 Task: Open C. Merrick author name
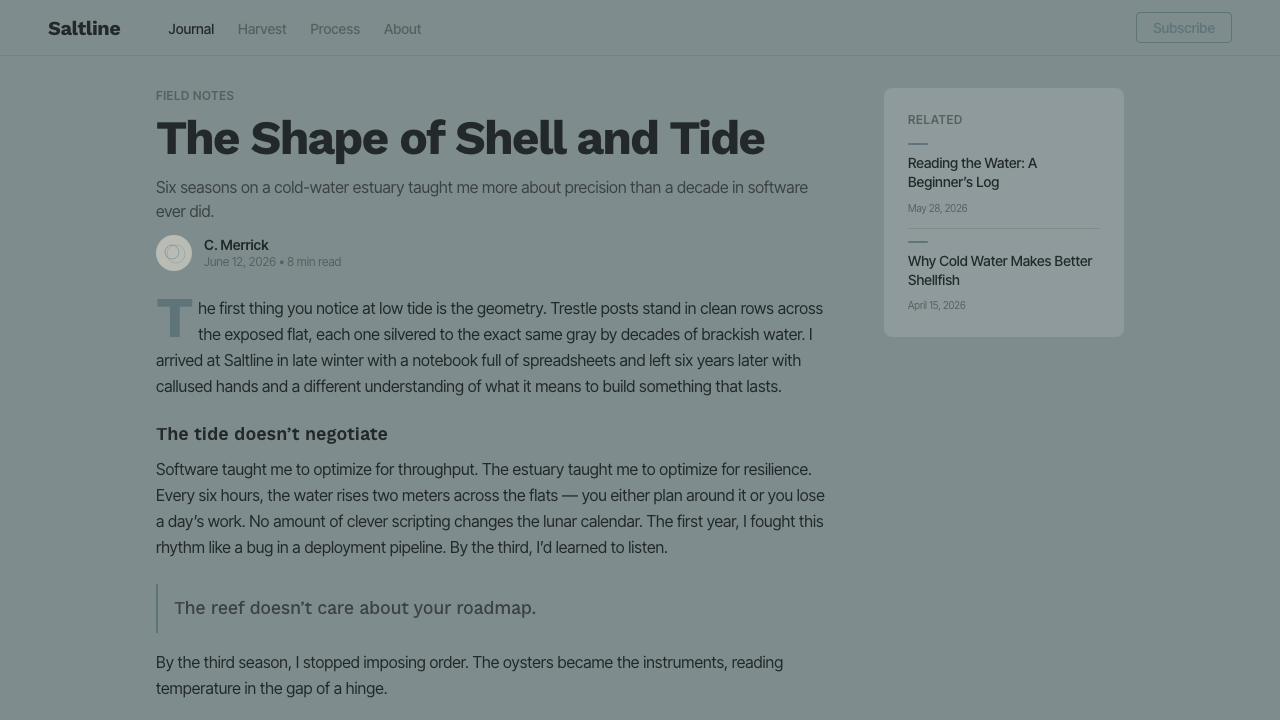coord(236,245)
